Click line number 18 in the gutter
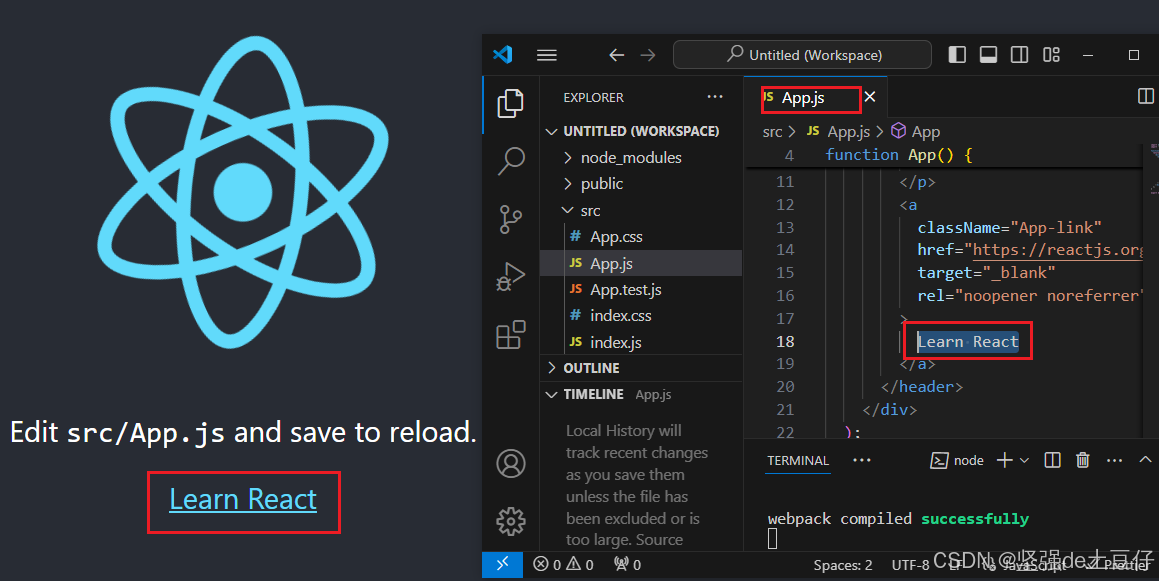The height and width of the screenshot is (581, 1159). tap(785, 342)
